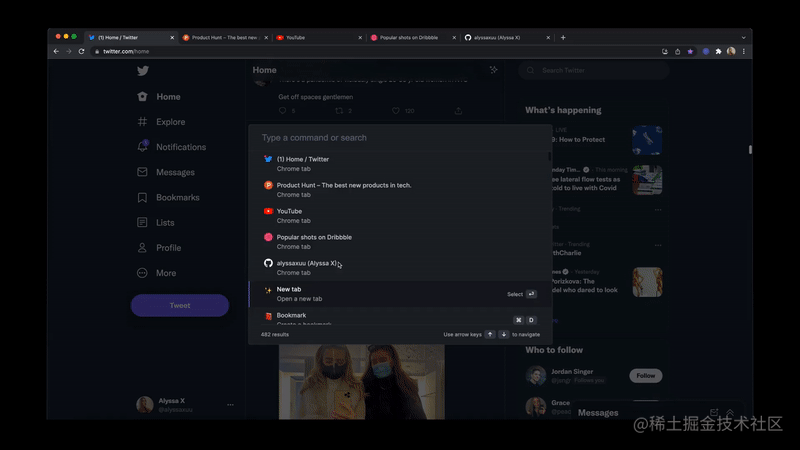Switch to the YouTube browser tab
Viewport: 800px width, 450px height.
pos(317,38)
